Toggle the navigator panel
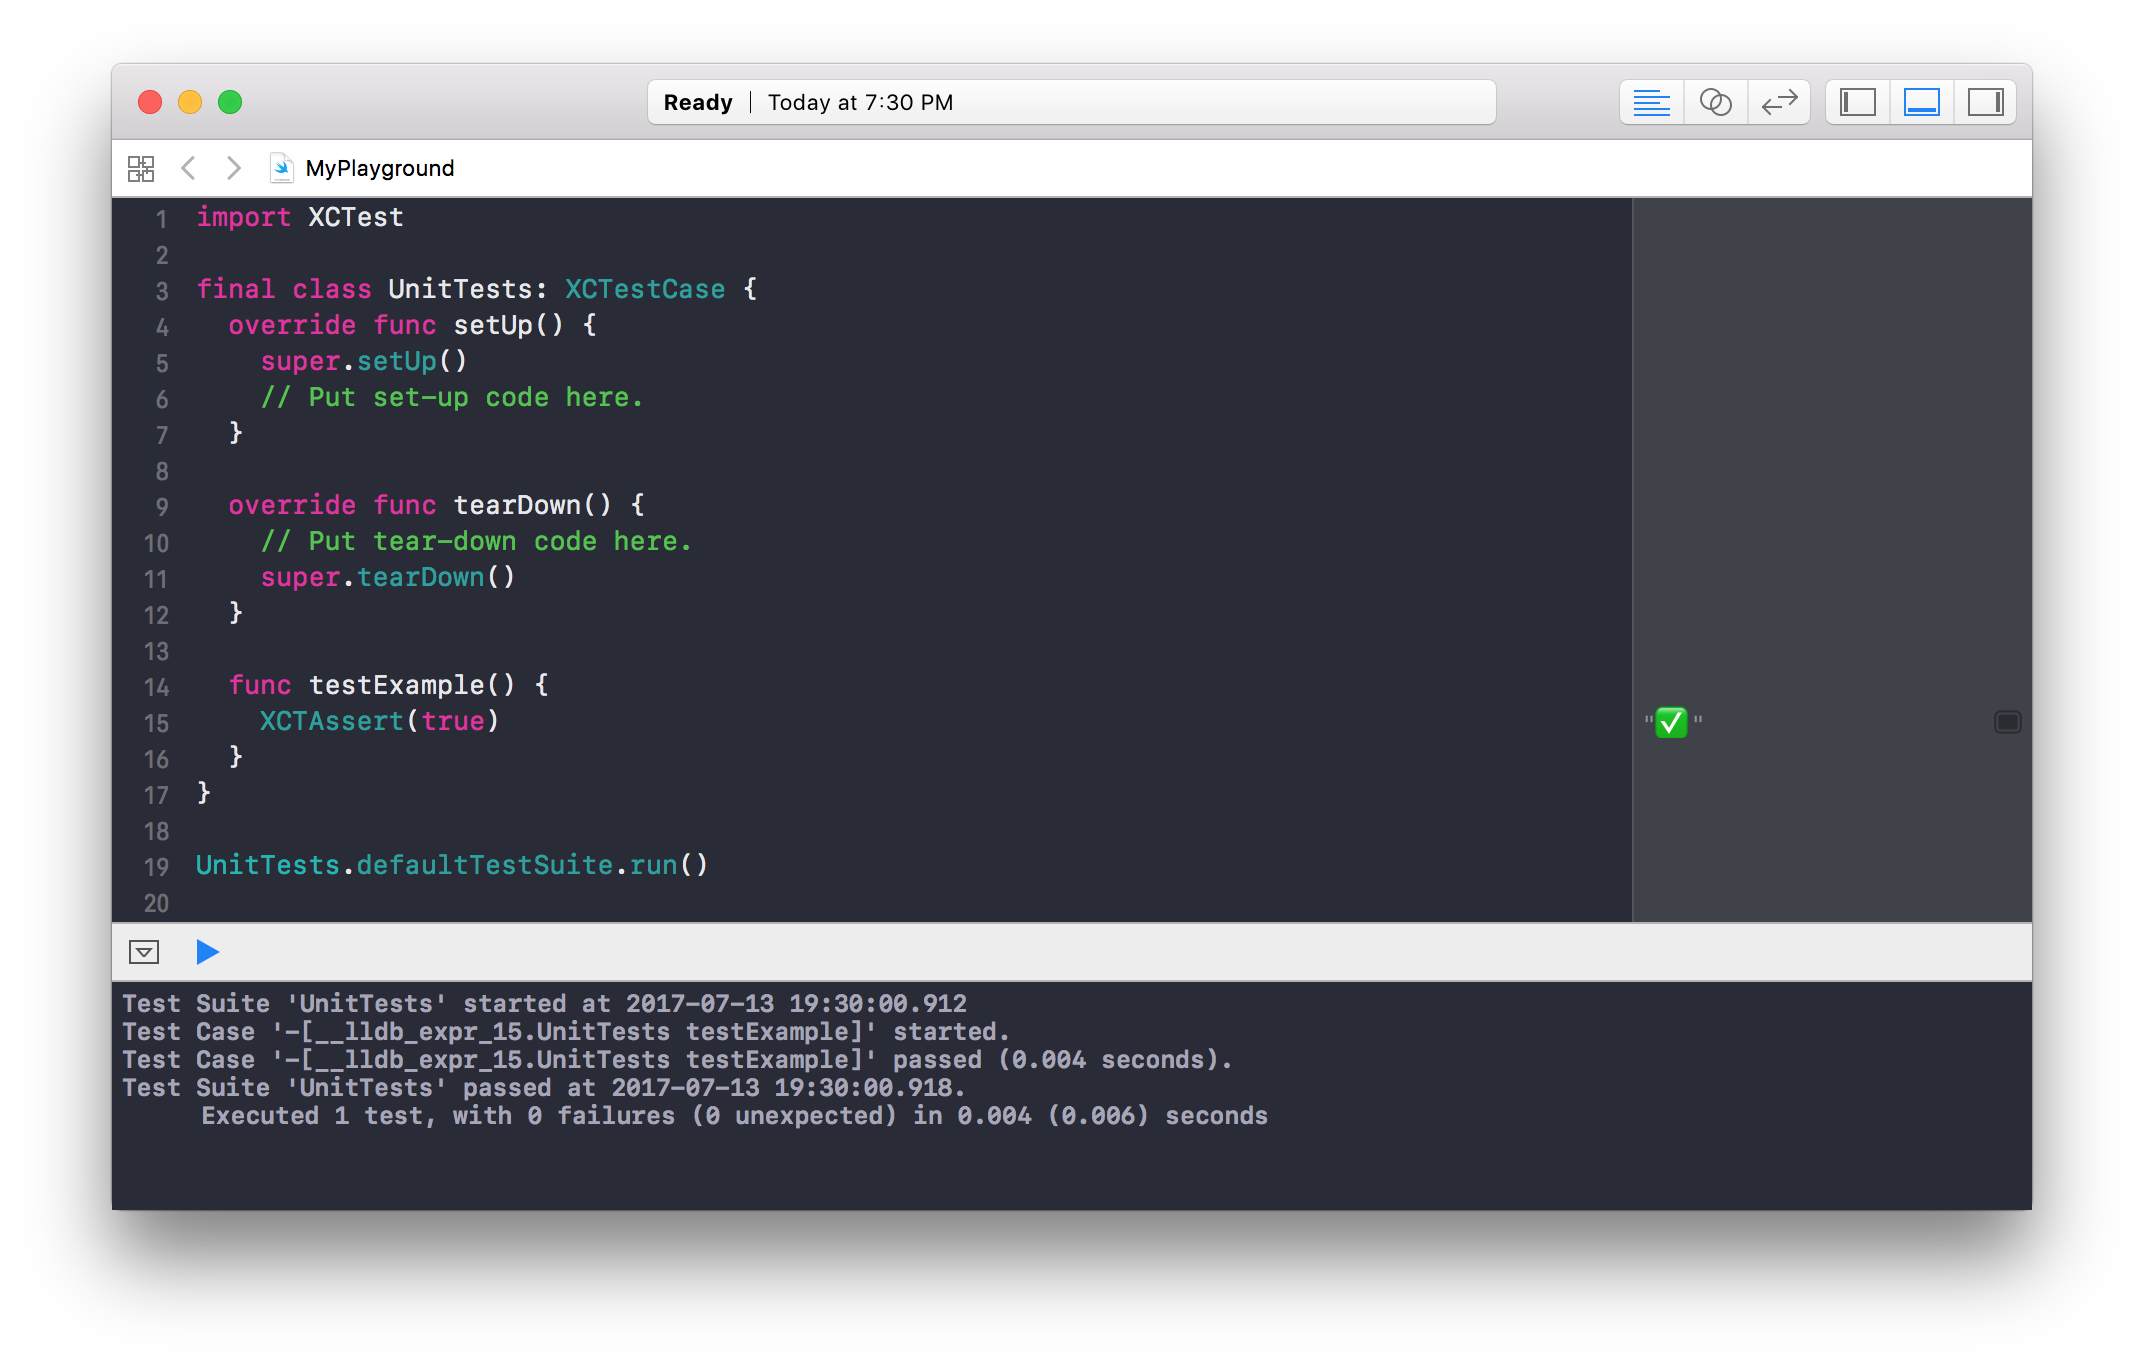The width and height of the screenshot is (2144, 1370). coord(1857,102)
